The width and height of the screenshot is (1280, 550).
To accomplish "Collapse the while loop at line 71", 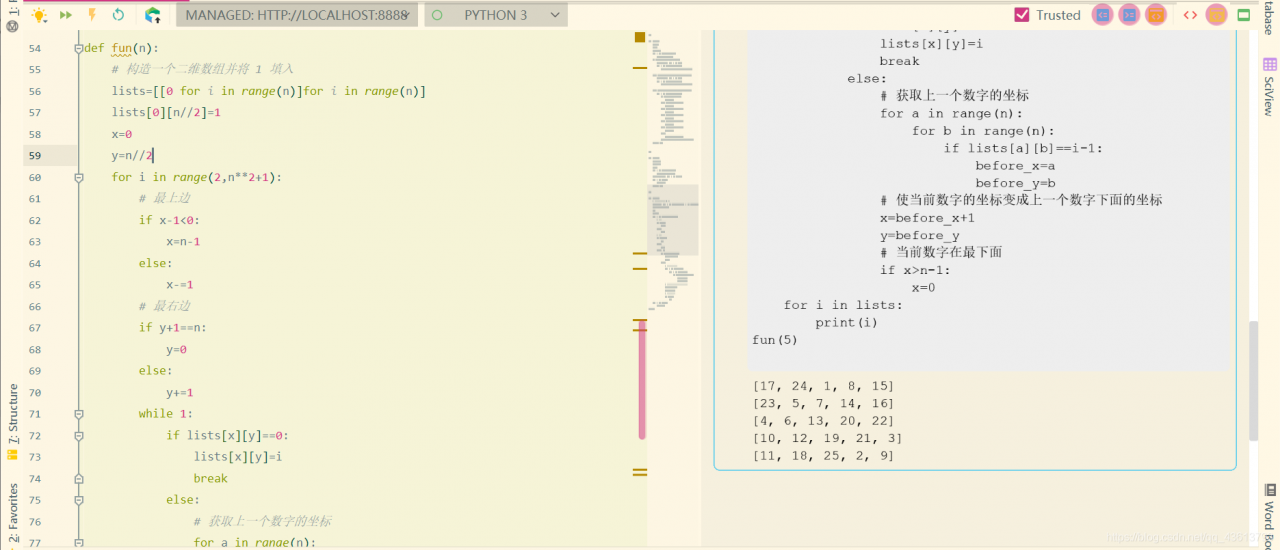I will [79, 413].
